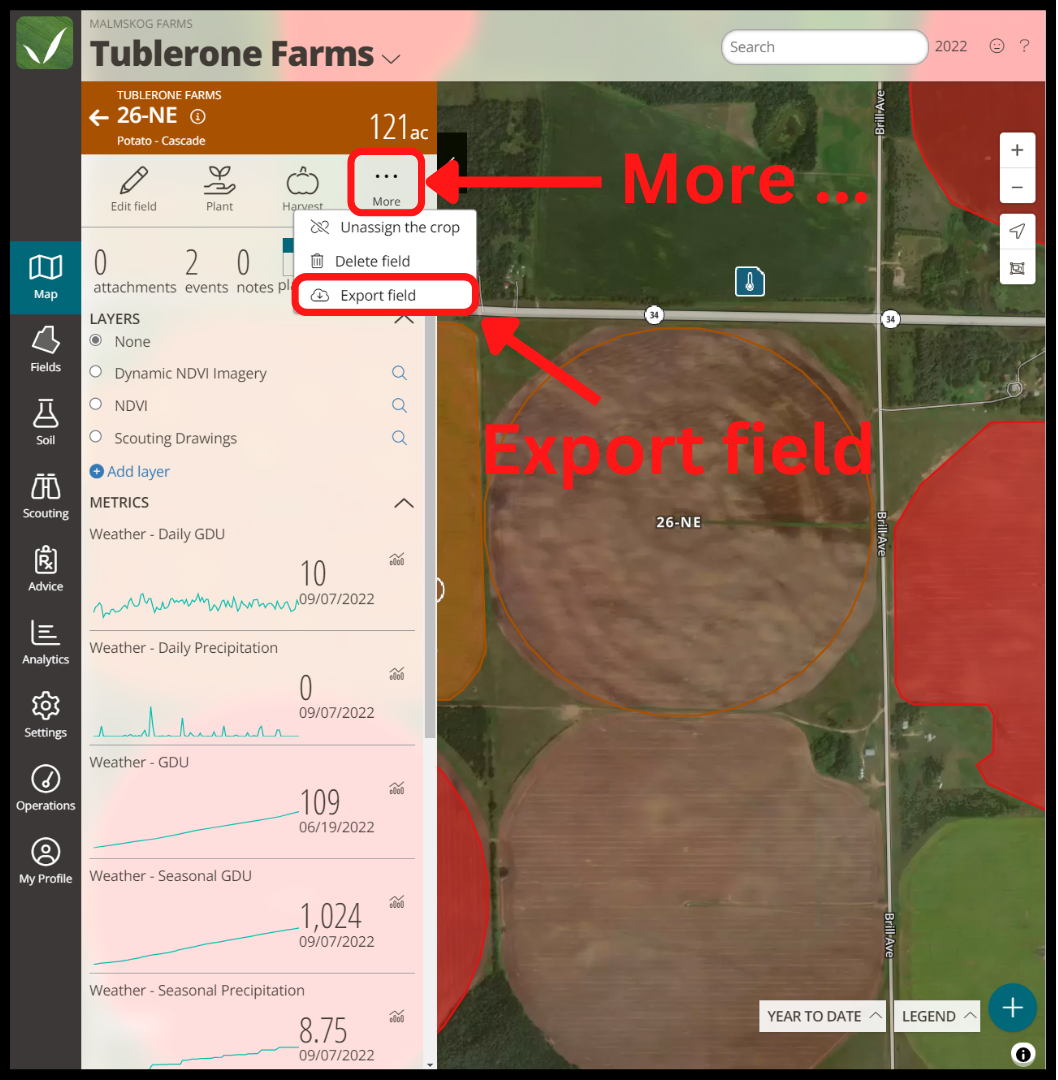Viewport: 1058px width, 1080px height.
Task: Open the help question mark icon
Action: coord(1024,46)
